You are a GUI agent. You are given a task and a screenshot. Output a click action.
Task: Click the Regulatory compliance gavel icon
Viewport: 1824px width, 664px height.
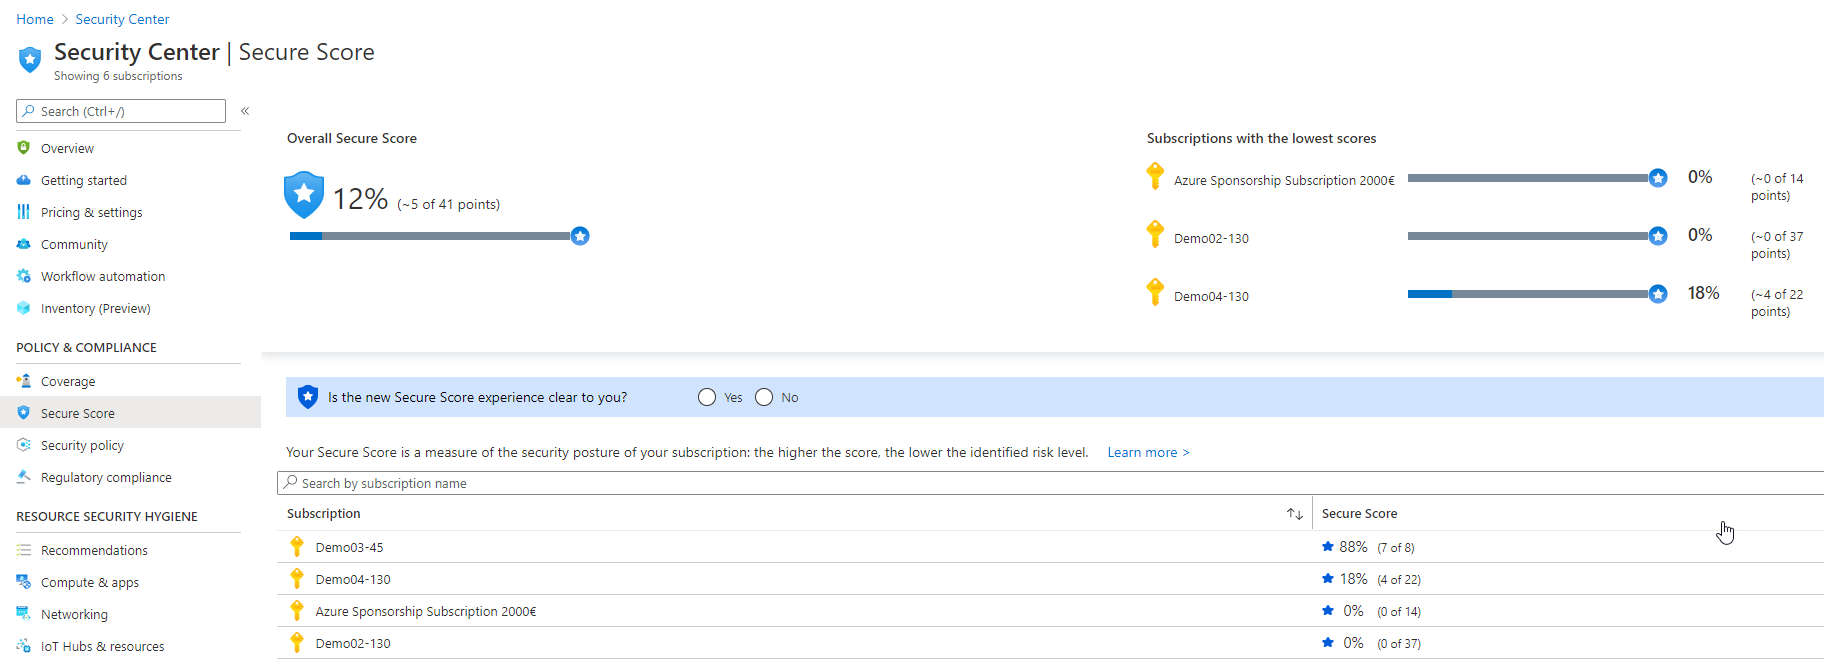click(x=24, y=477)
